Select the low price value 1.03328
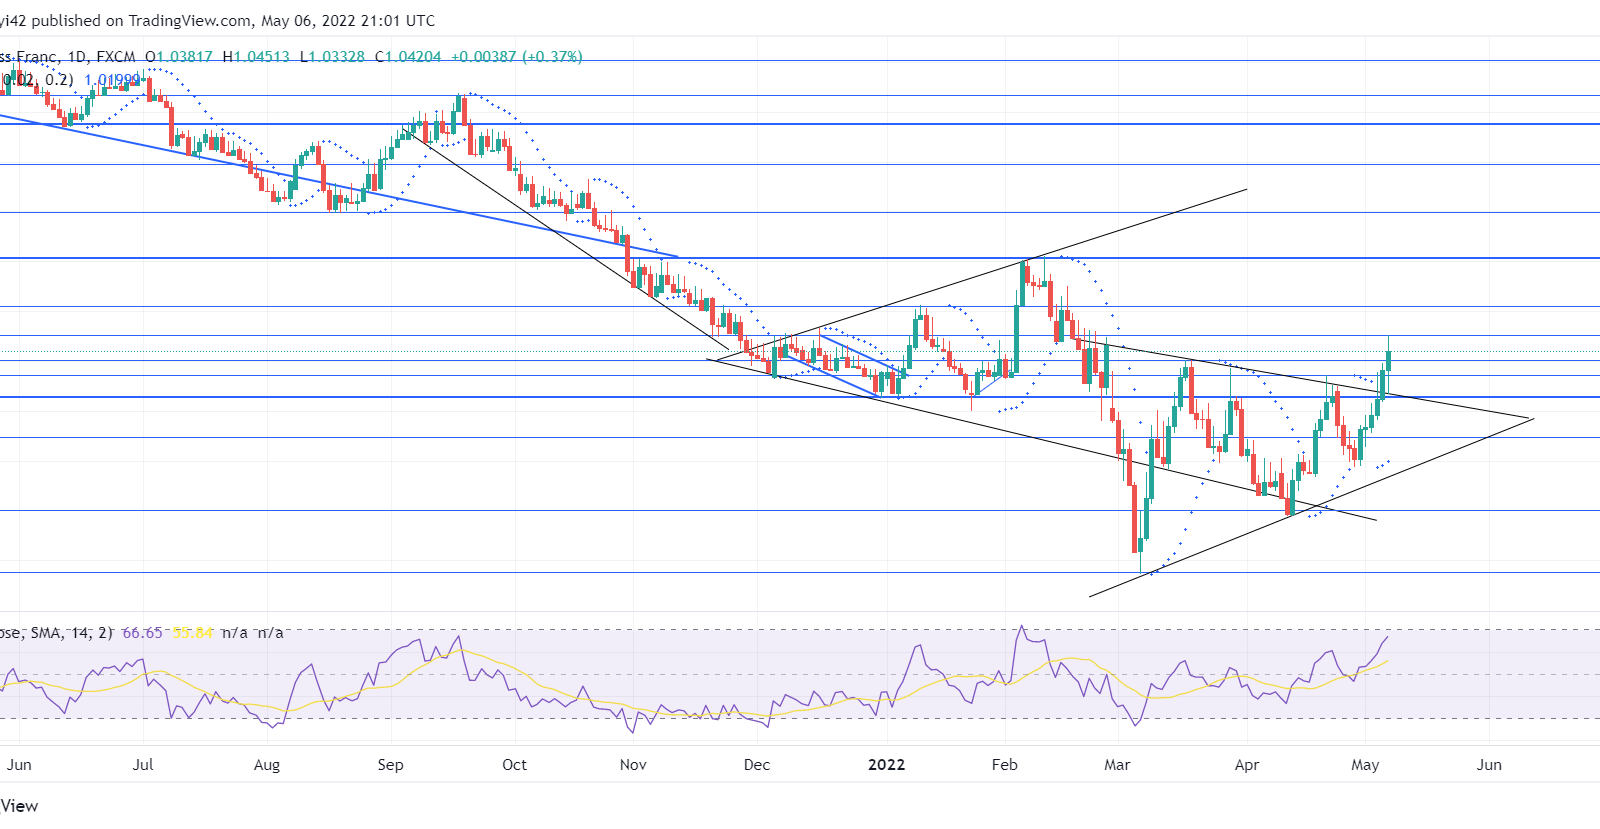This screenshot has height=829, width=1600. tap(337, 57)
